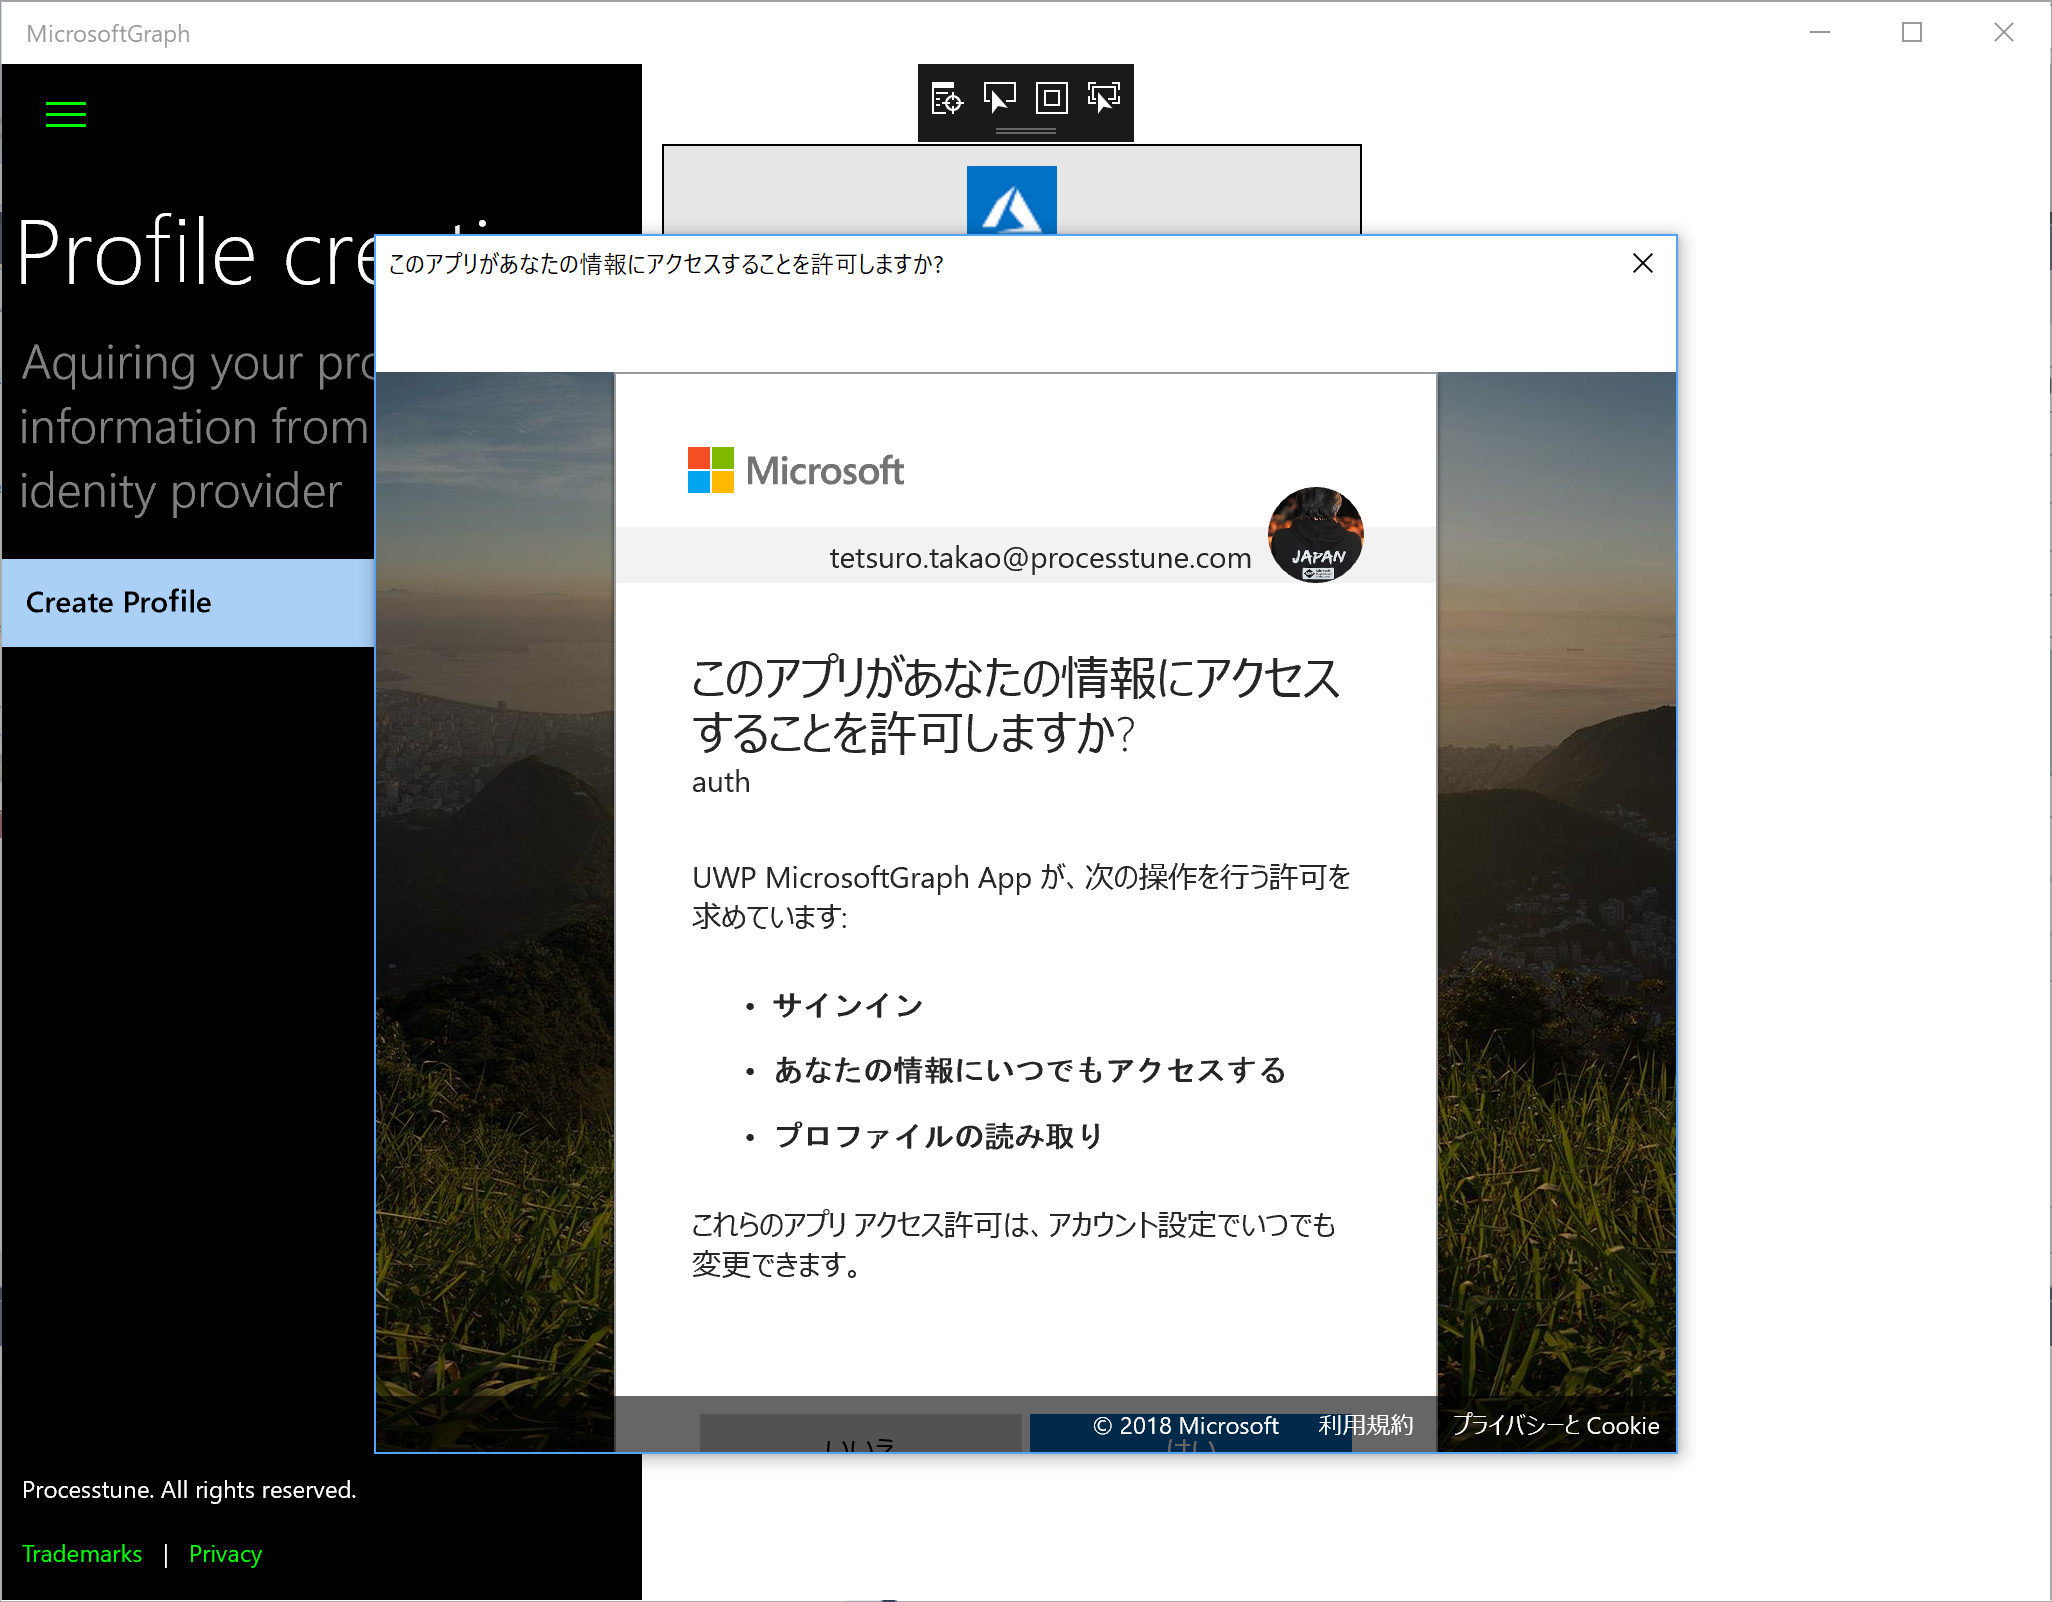Image resolution: width=2052 pixels, height=1602 pixels.
Task: Open 利用規約 terms of use link
Action: point(1366,1425)
